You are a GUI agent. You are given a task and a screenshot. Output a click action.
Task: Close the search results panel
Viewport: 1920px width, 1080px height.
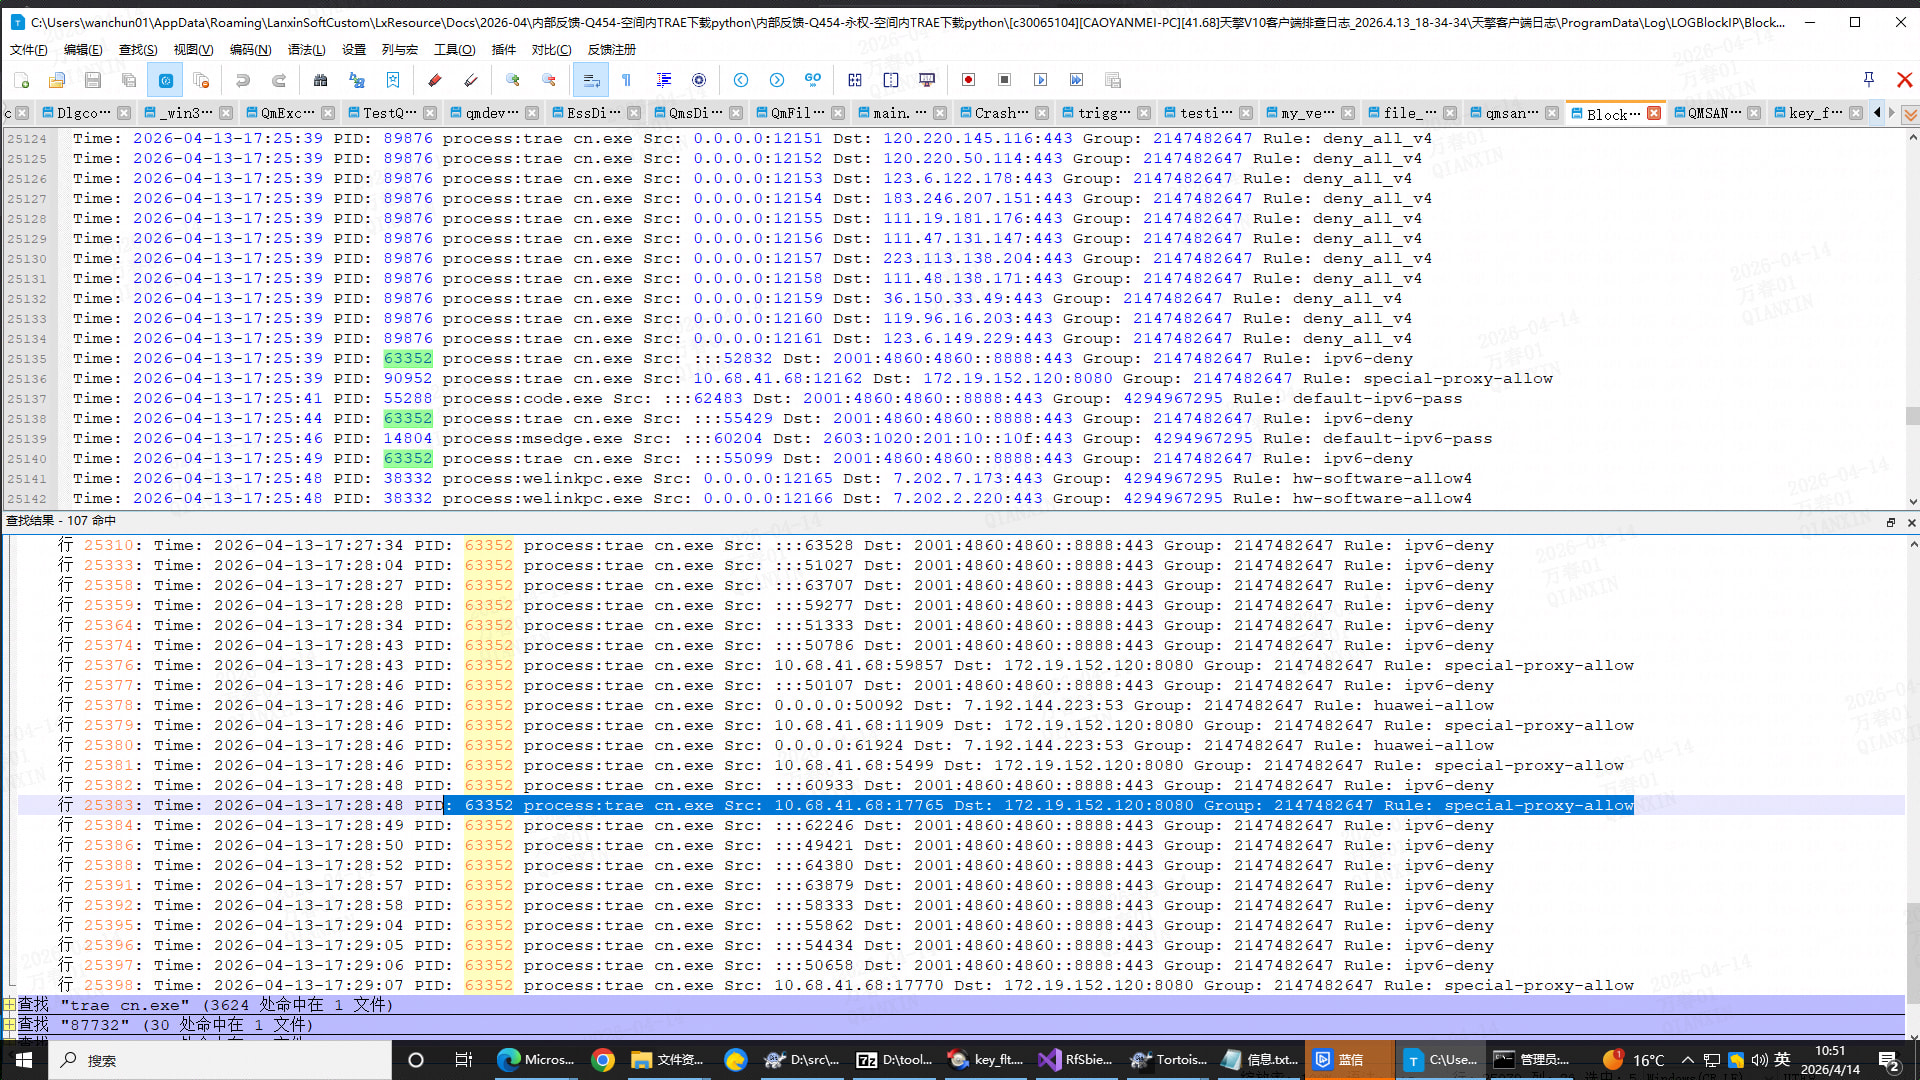(1912, 522)
